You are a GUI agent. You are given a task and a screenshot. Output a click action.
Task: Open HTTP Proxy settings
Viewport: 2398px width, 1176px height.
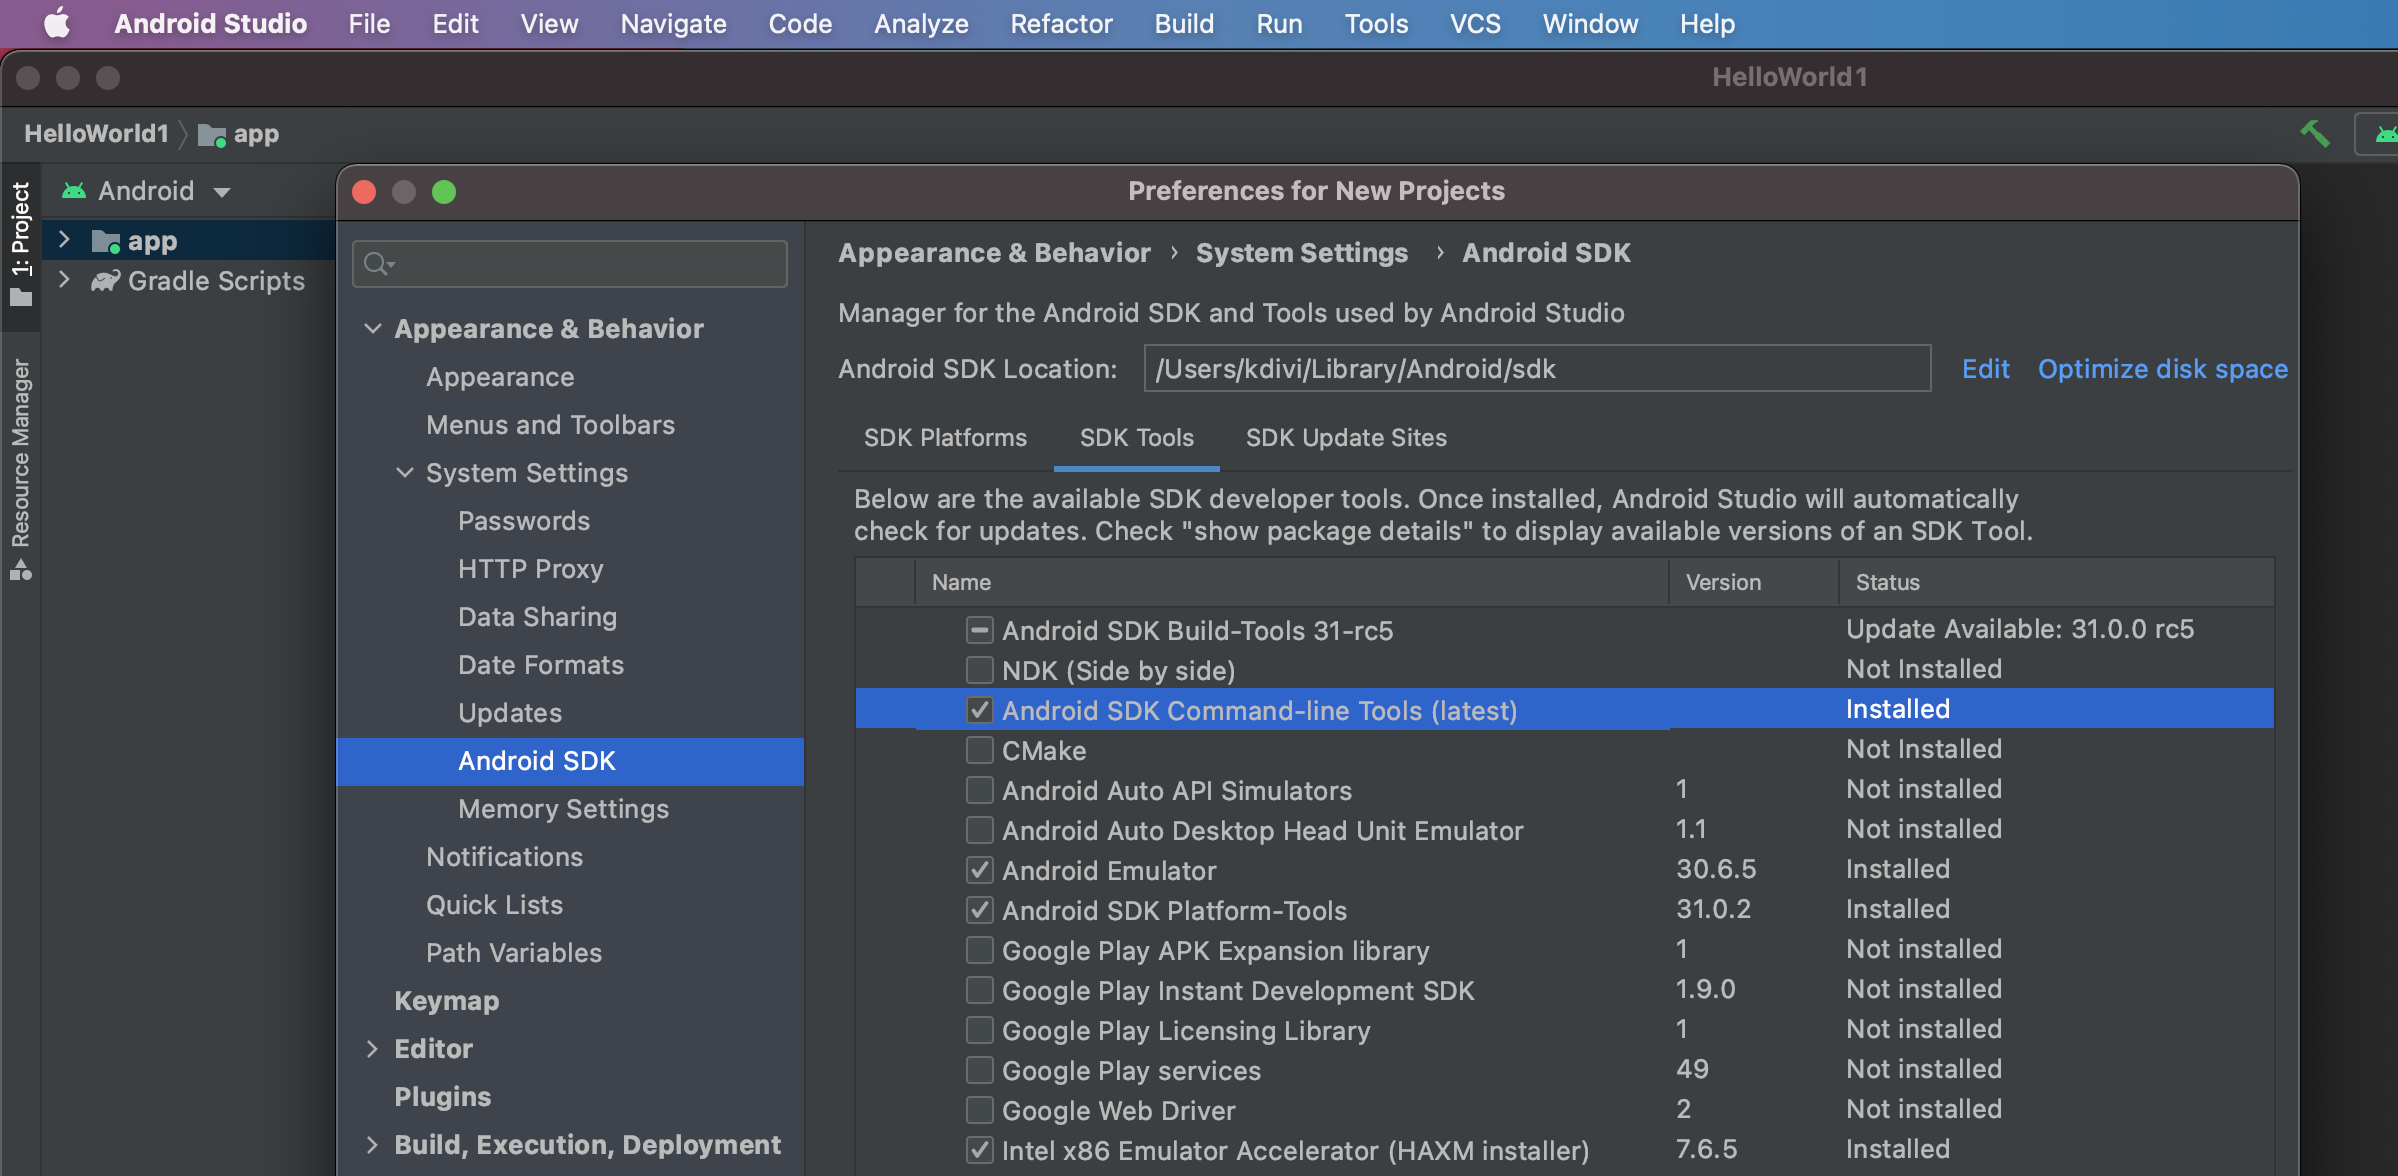tap(530, 569)
